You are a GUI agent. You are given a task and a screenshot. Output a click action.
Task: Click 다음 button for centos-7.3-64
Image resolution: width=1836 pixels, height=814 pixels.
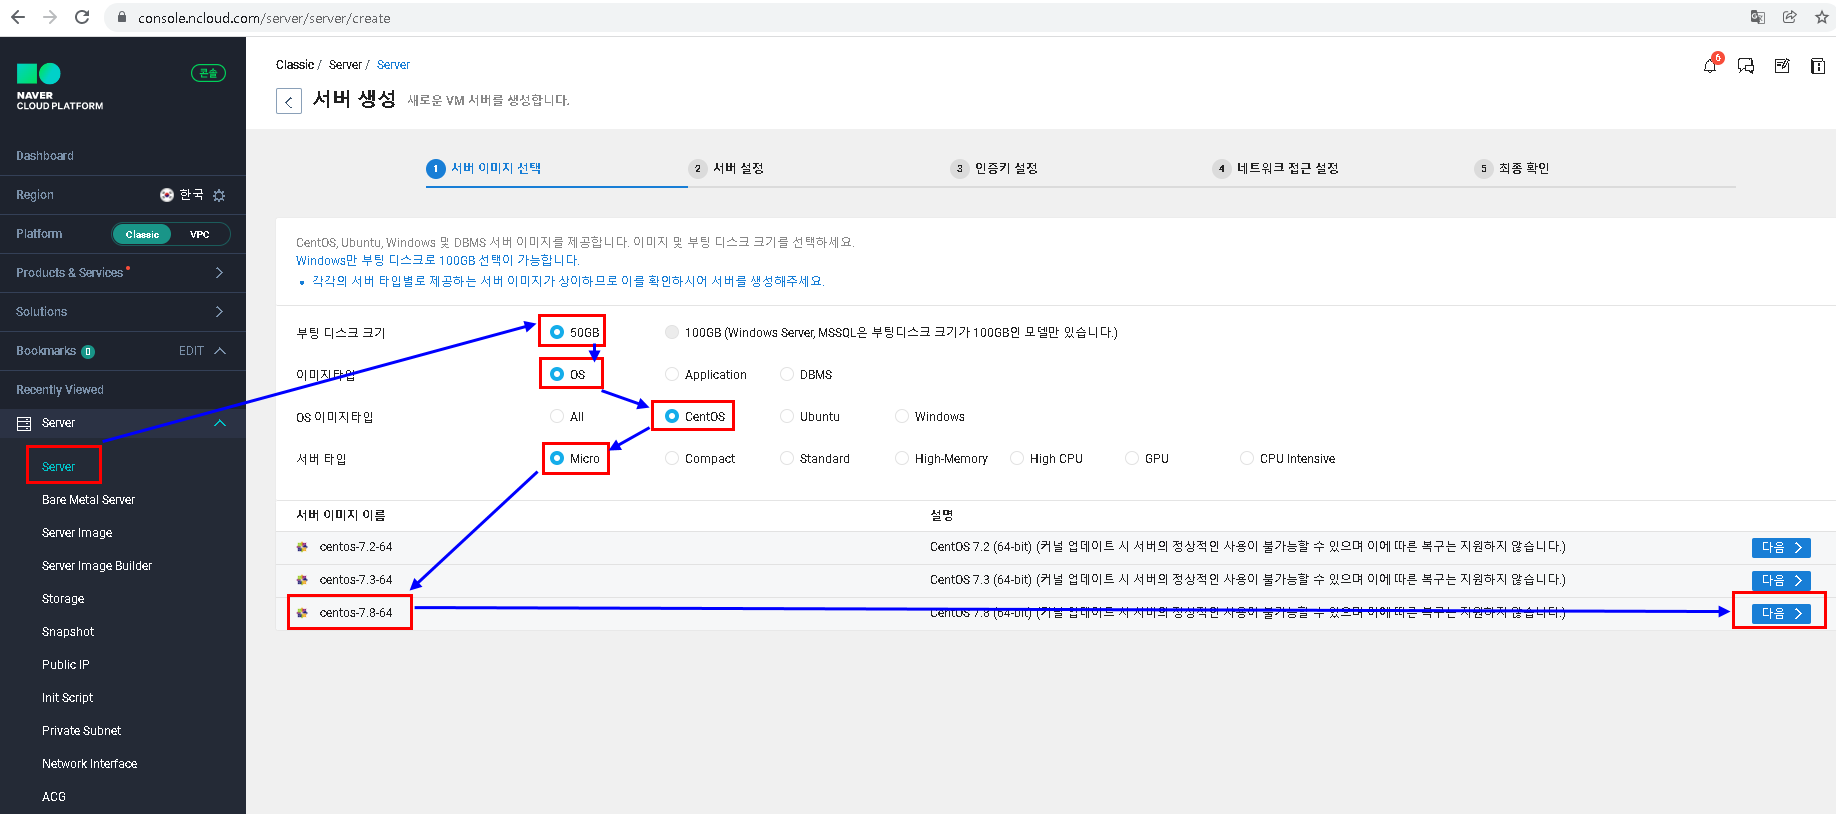click(x=1781, y=581)
